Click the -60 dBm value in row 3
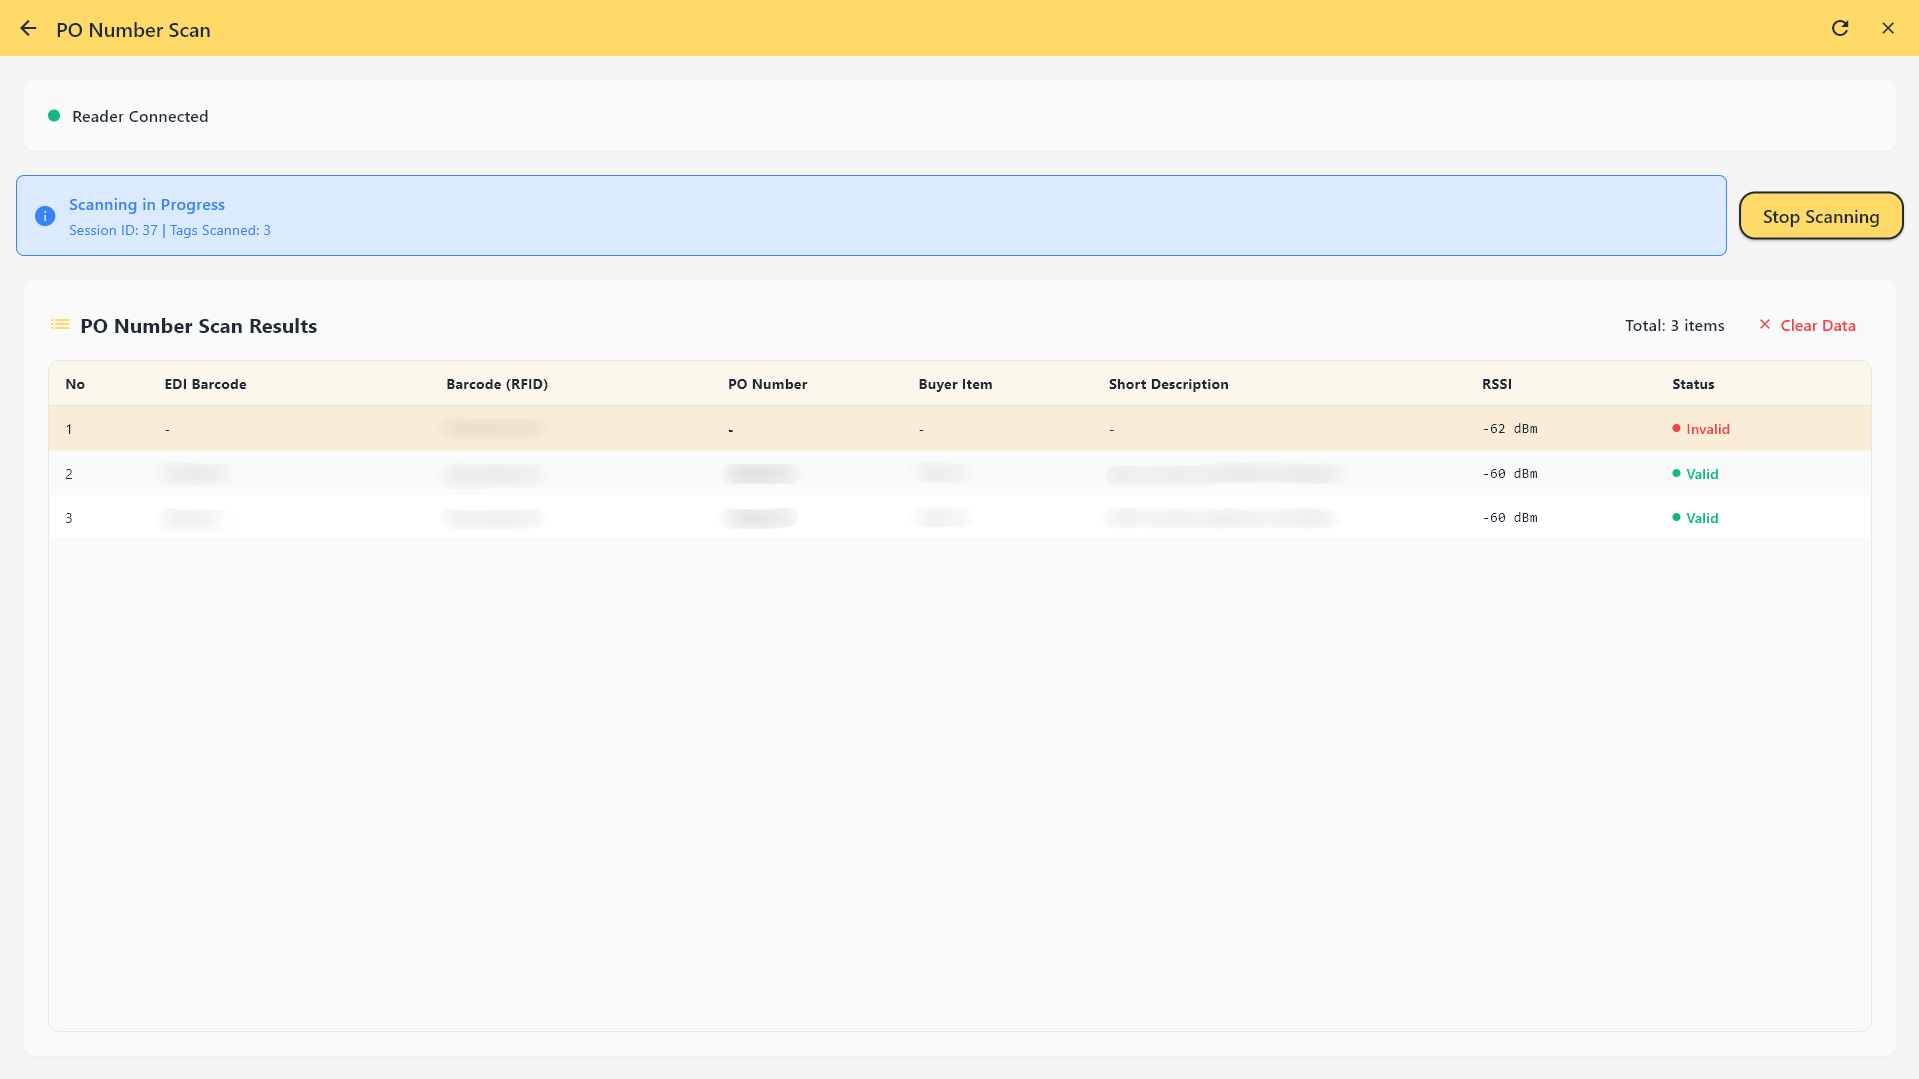 click(1509, 518)
